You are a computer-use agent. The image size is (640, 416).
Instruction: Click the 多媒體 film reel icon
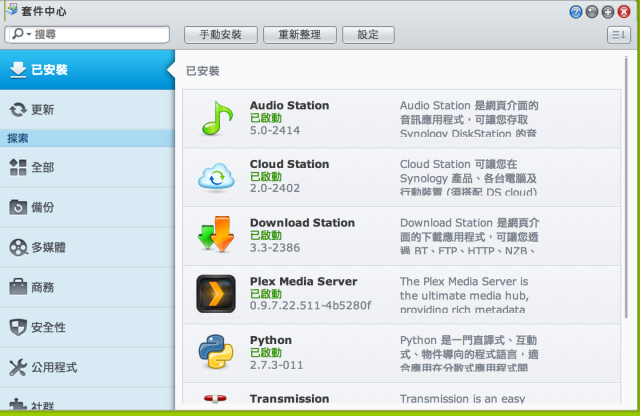click(18, 247)
